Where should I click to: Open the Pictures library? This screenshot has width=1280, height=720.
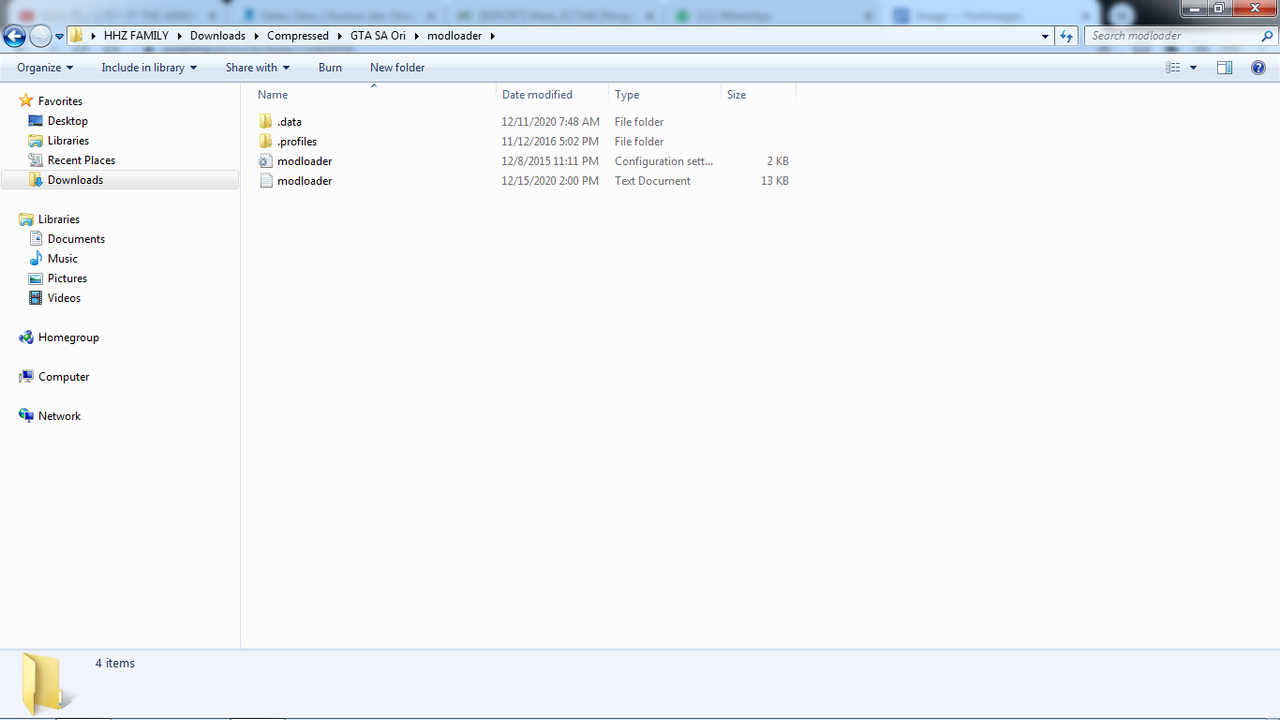tap(67, 278)
